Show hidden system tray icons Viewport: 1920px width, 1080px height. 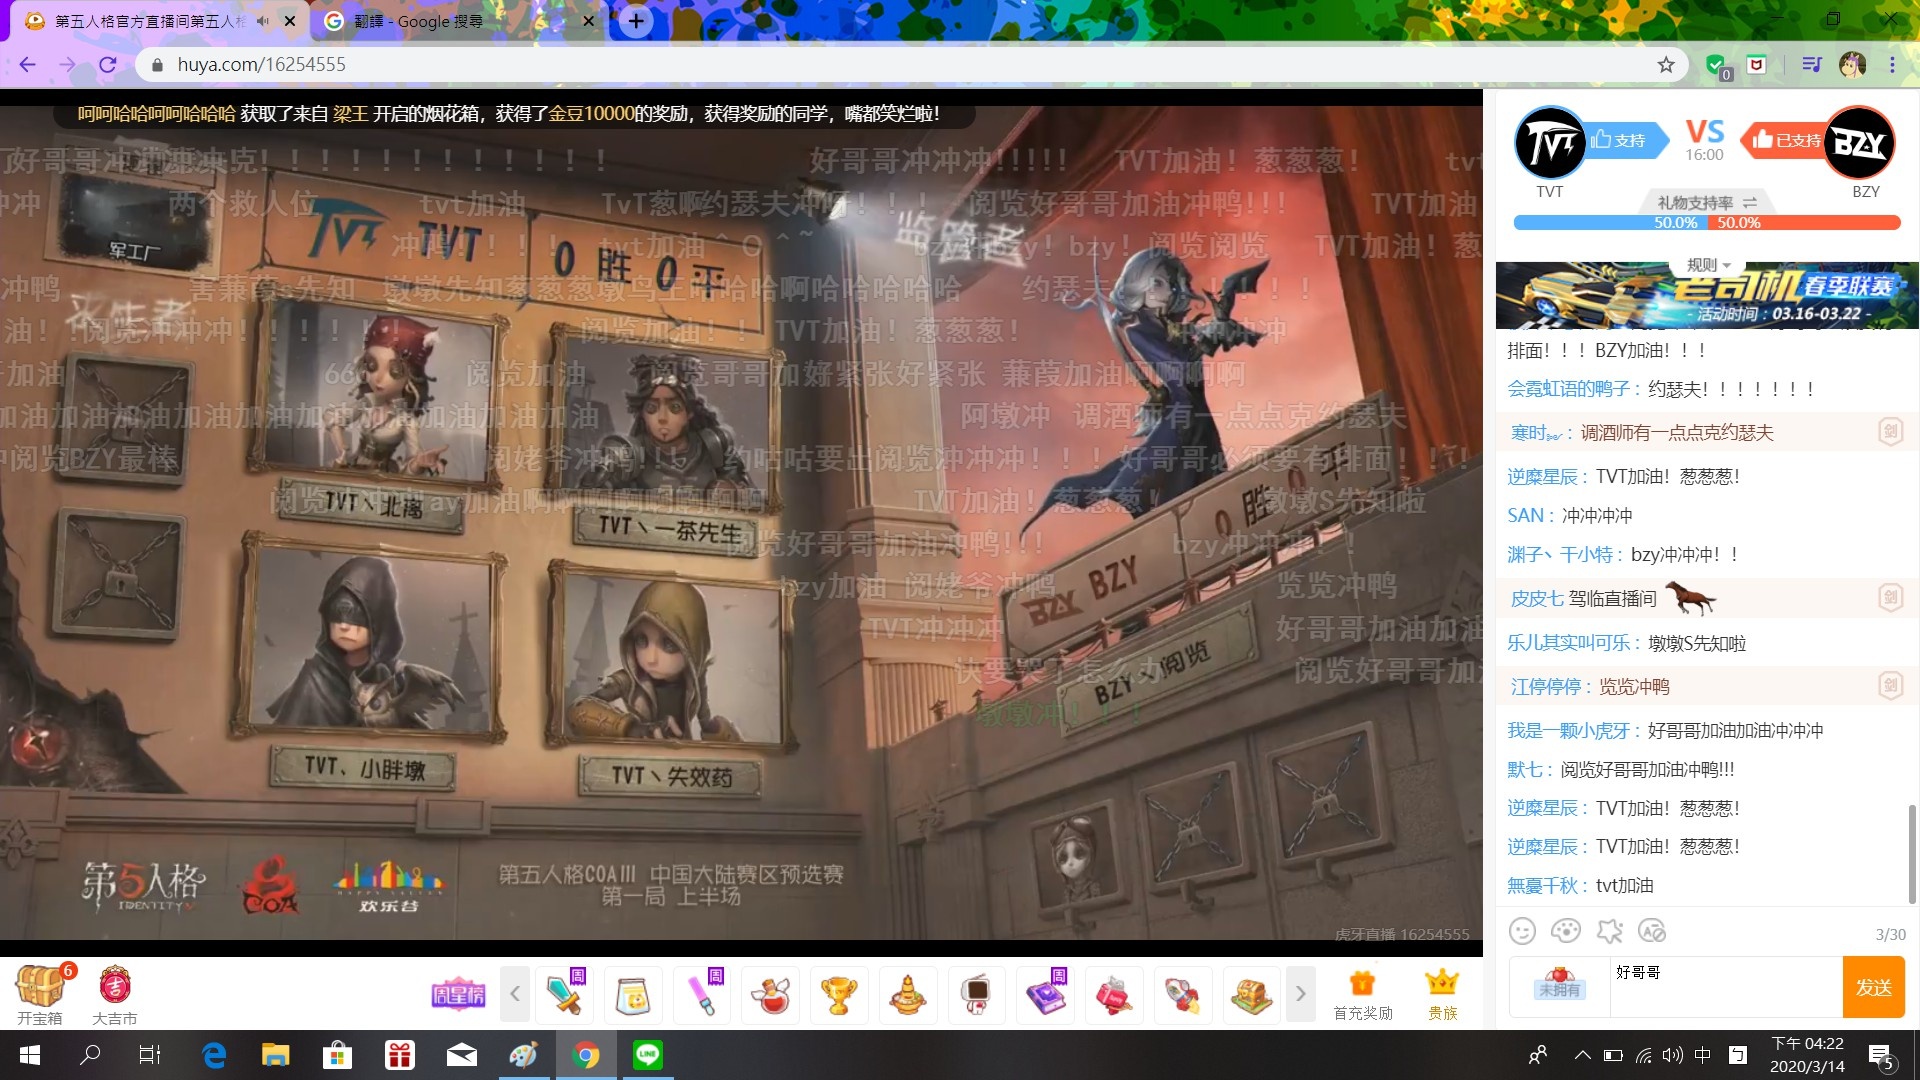point(1582,1055)
